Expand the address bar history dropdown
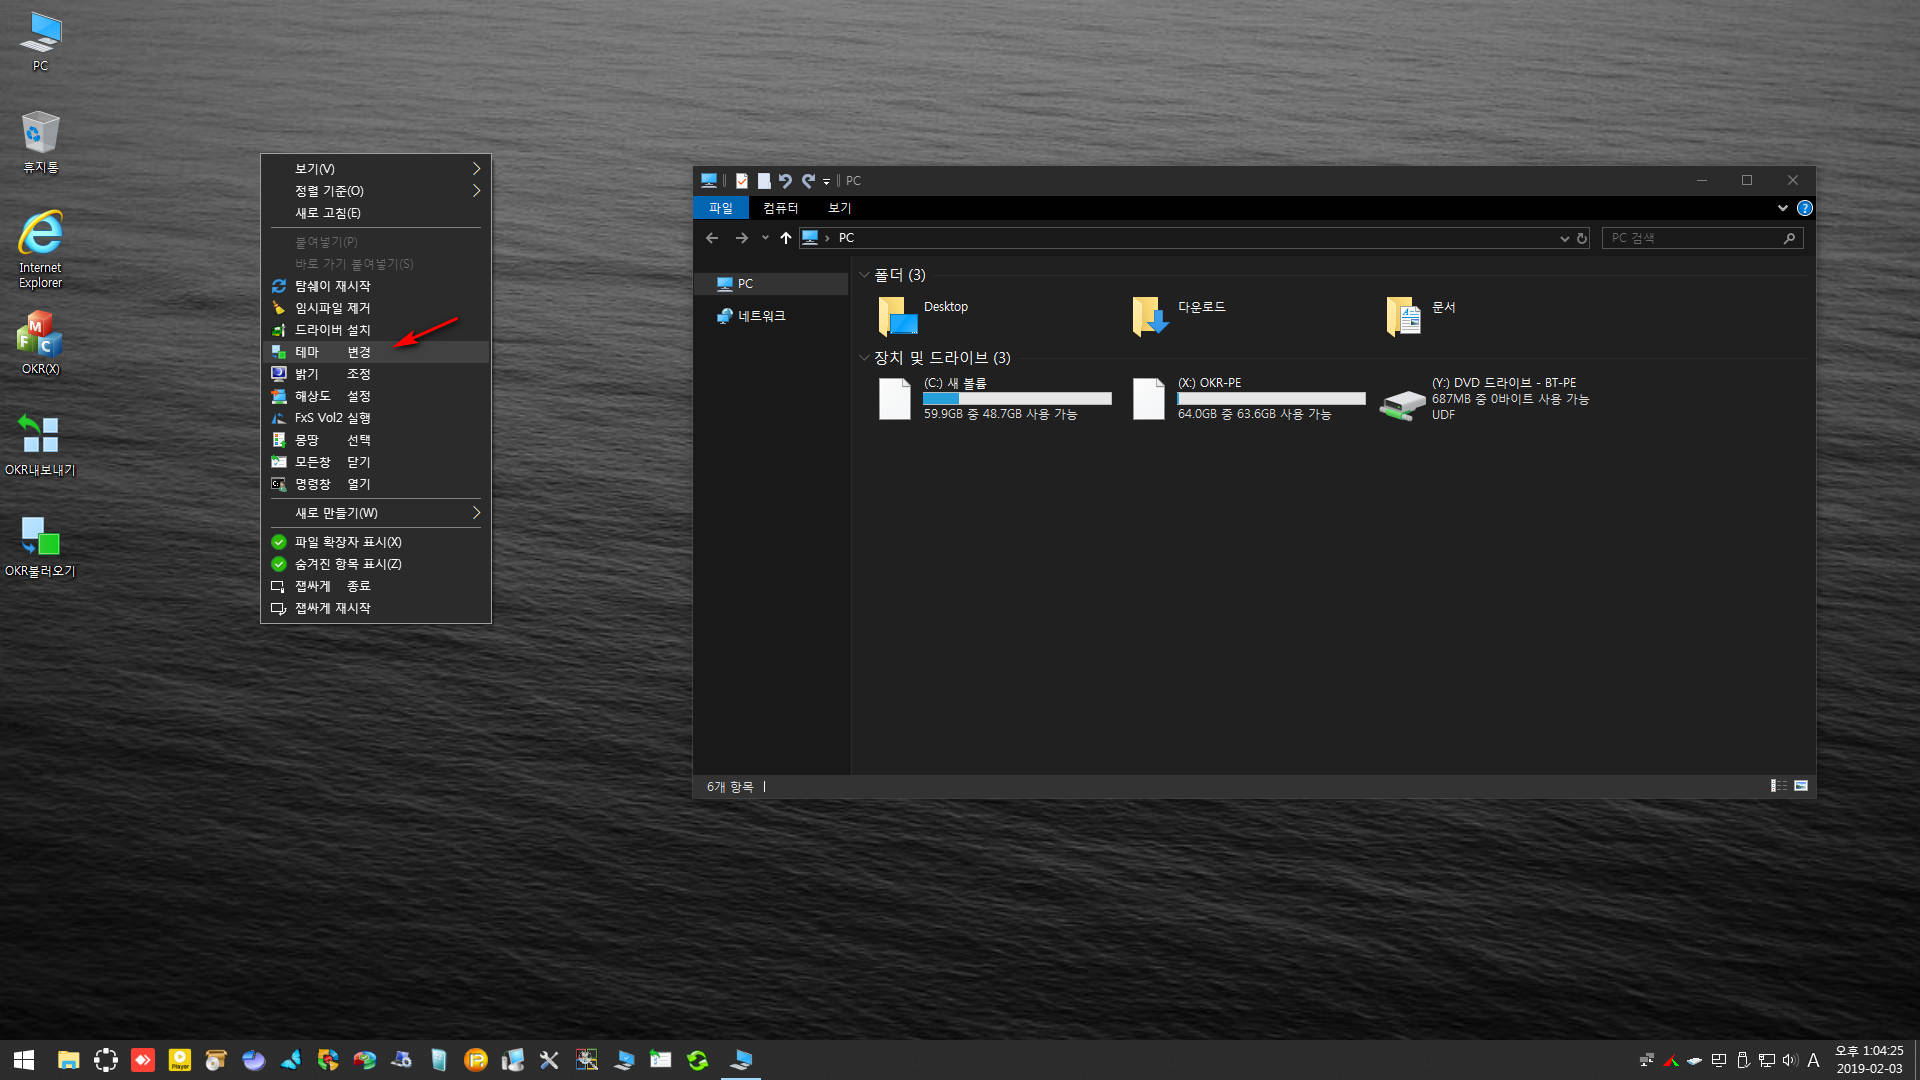Viewport: 1920px width, 1080px height. [x=1565, y=238]
